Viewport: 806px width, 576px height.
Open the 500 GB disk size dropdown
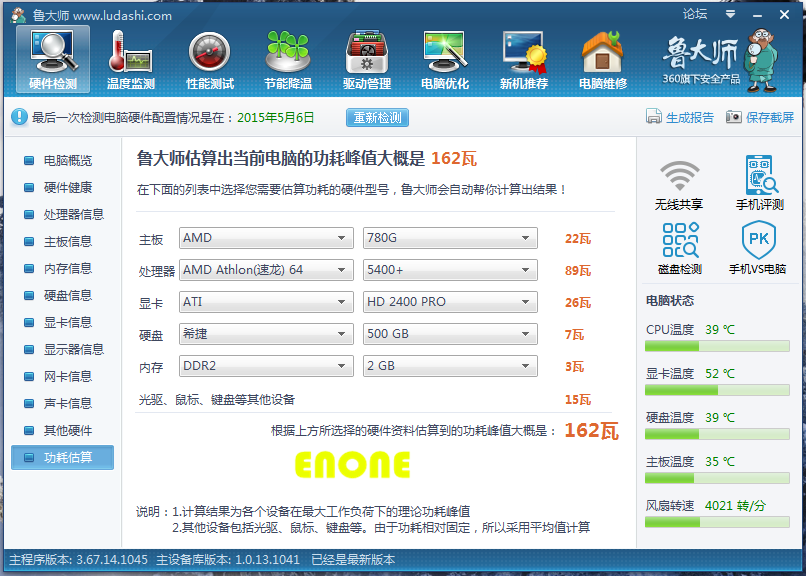[x=450, y=334]
